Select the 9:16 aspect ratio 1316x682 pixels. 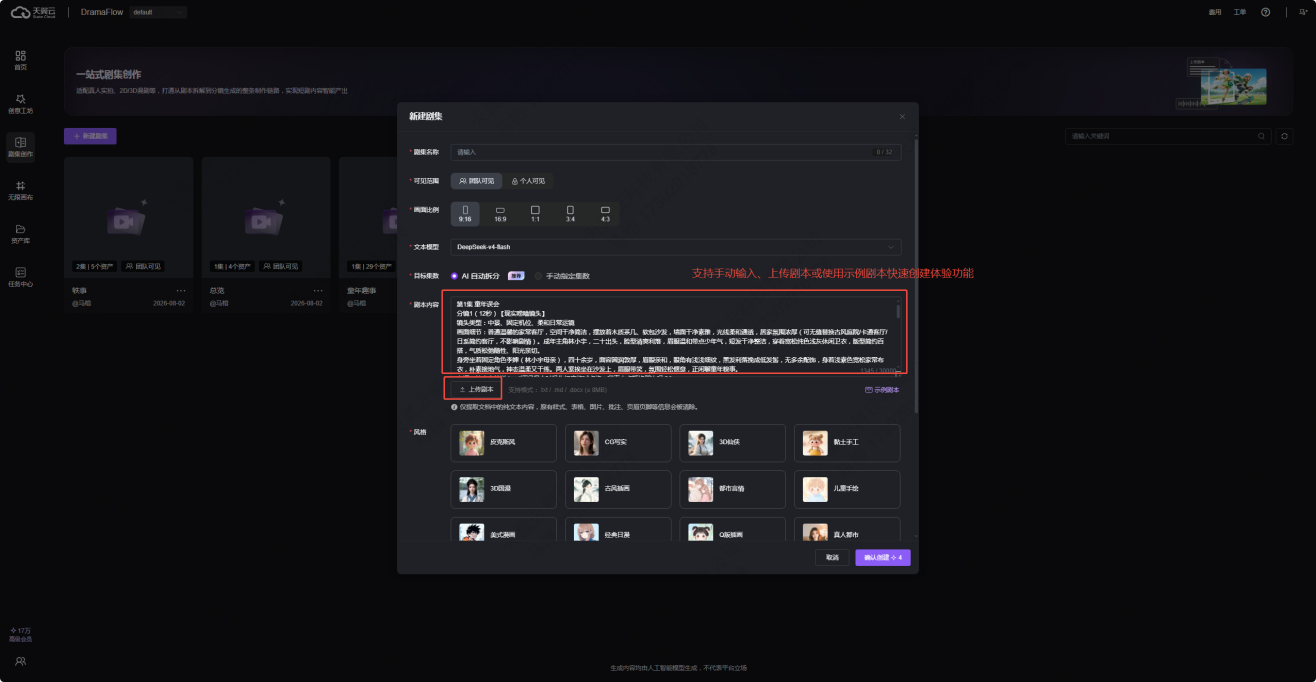pos(465,214)
